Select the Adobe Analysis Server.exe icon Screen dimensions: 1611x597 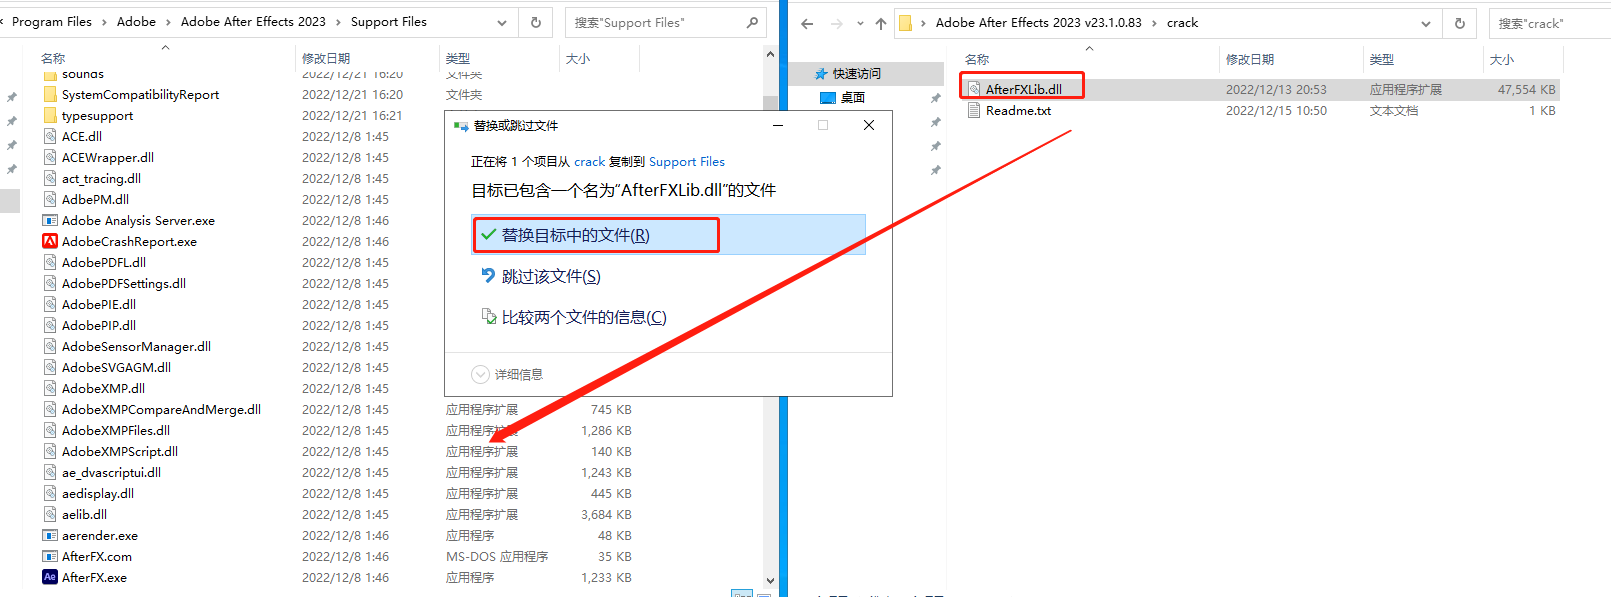point(50,220)
